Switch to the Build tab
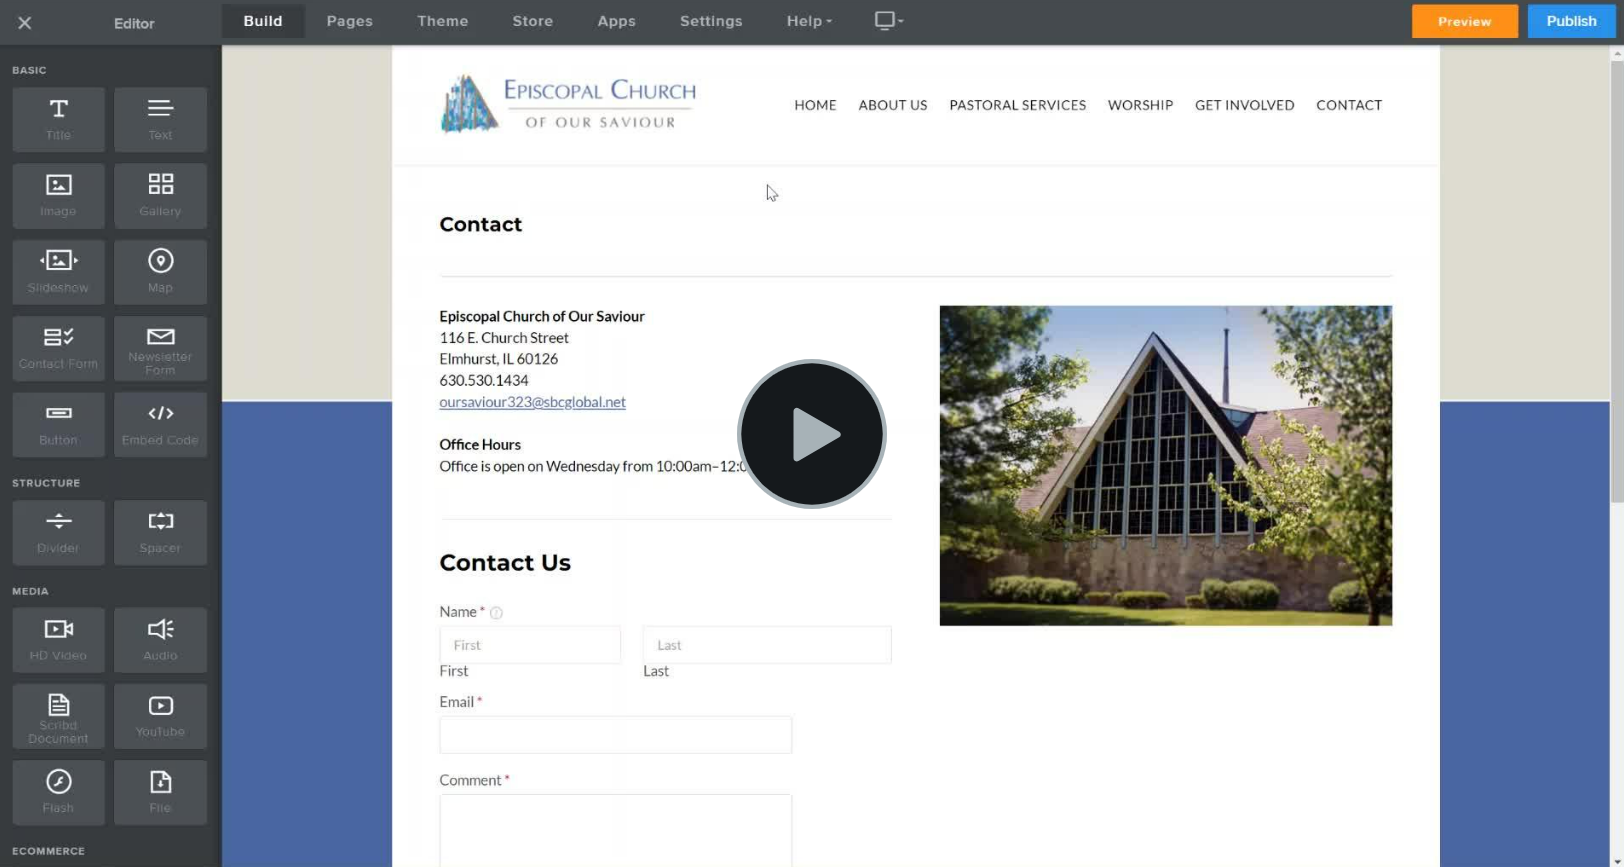Viewport: 1624px width, 867px height. coord(263,21)
